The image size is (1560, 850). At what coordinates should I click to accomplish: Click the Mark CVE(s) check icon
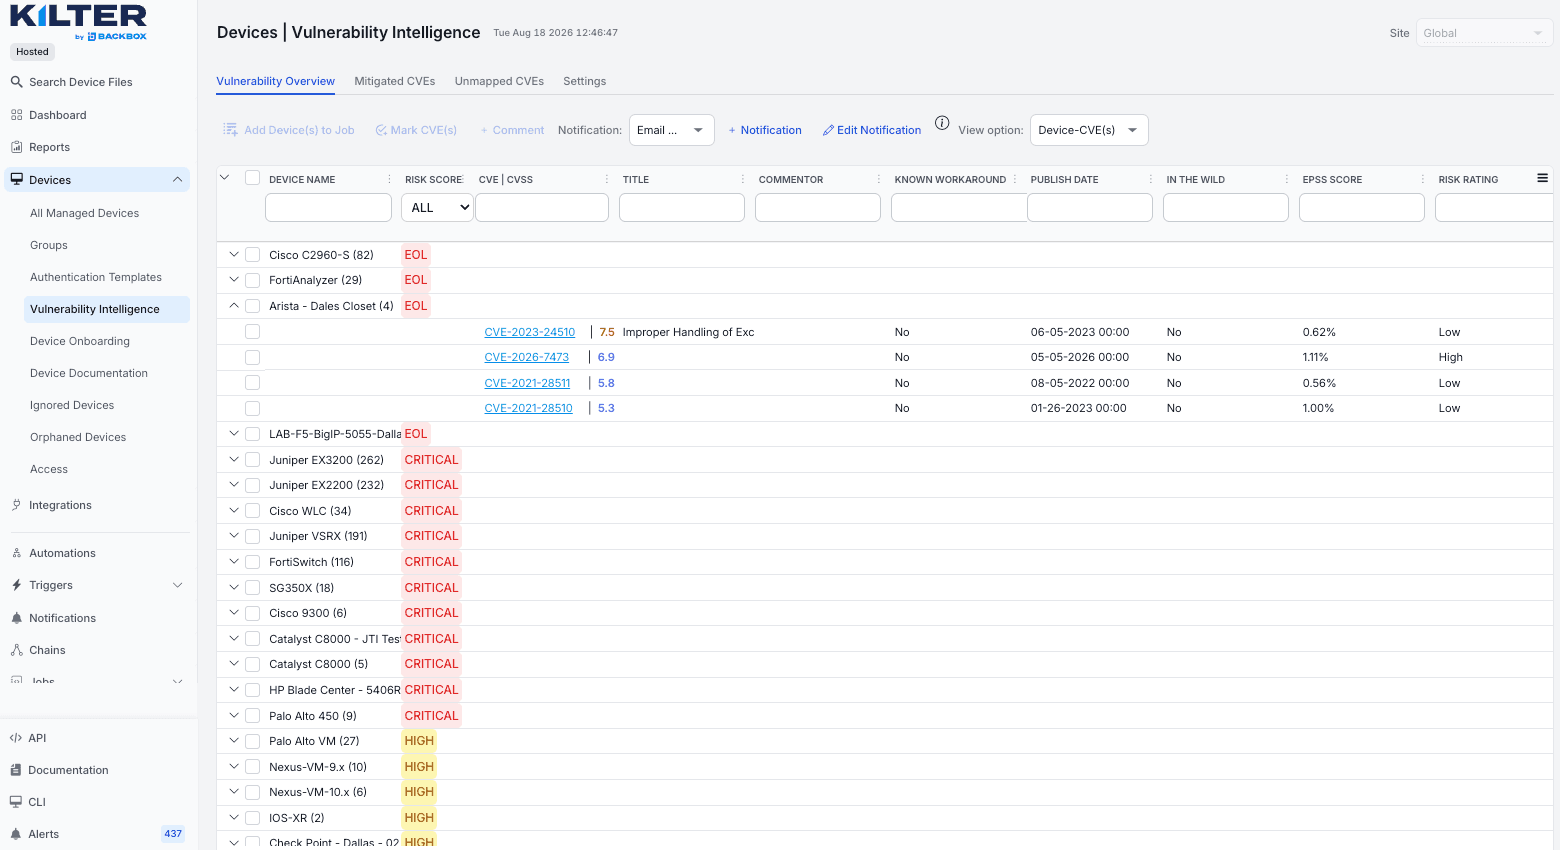(381, 130)
